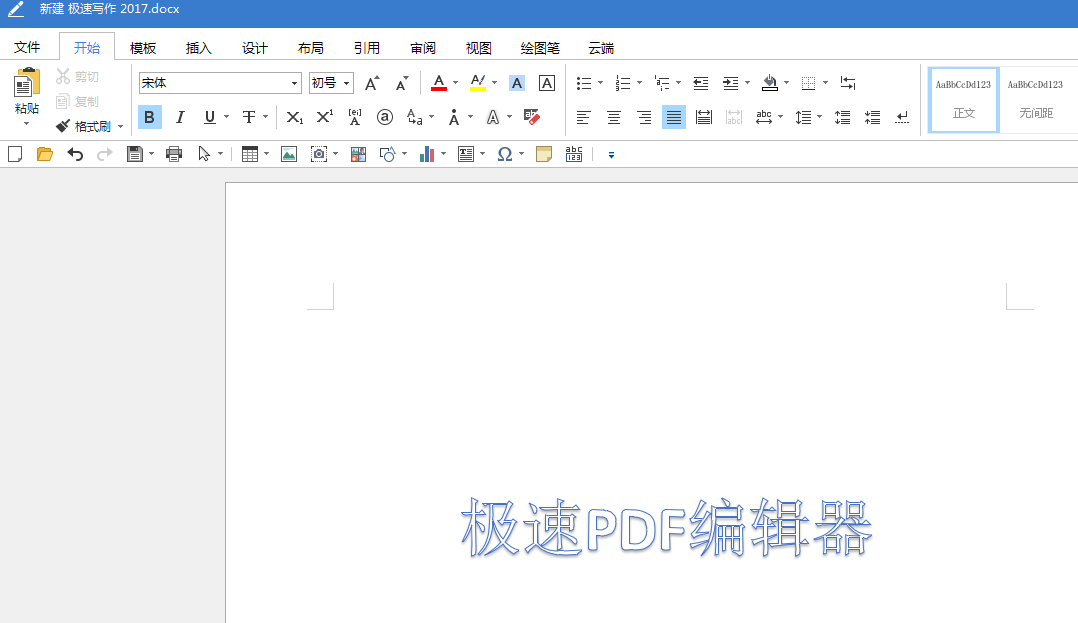The width and height of the screenshot is (1078, 623).
Task: Apply superscript formatting (X¹)
Action: [324, 118]
